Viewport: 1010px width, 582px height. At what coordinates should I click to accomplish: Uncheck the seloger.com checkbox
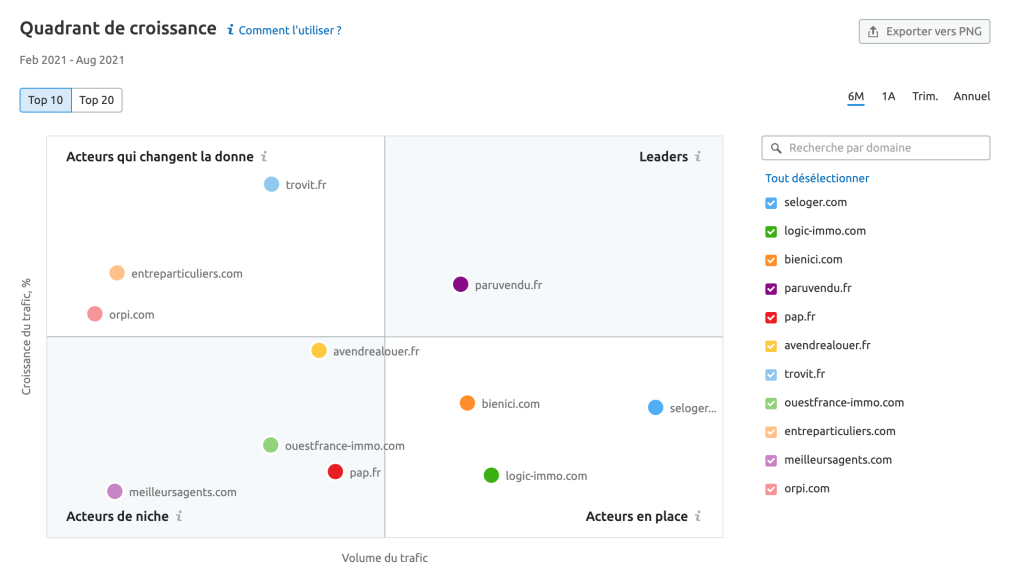click(x=771, y=203)
